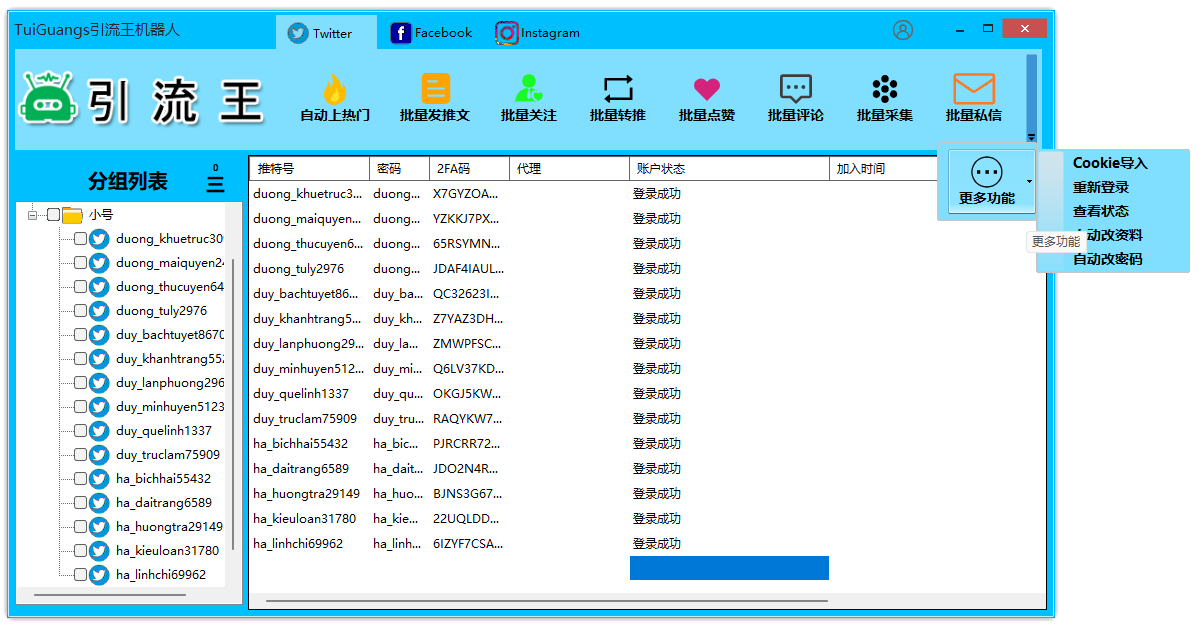Select the 批量采集 collection icon
This screenshot has height=630, width=1199.
coord(884,90)
